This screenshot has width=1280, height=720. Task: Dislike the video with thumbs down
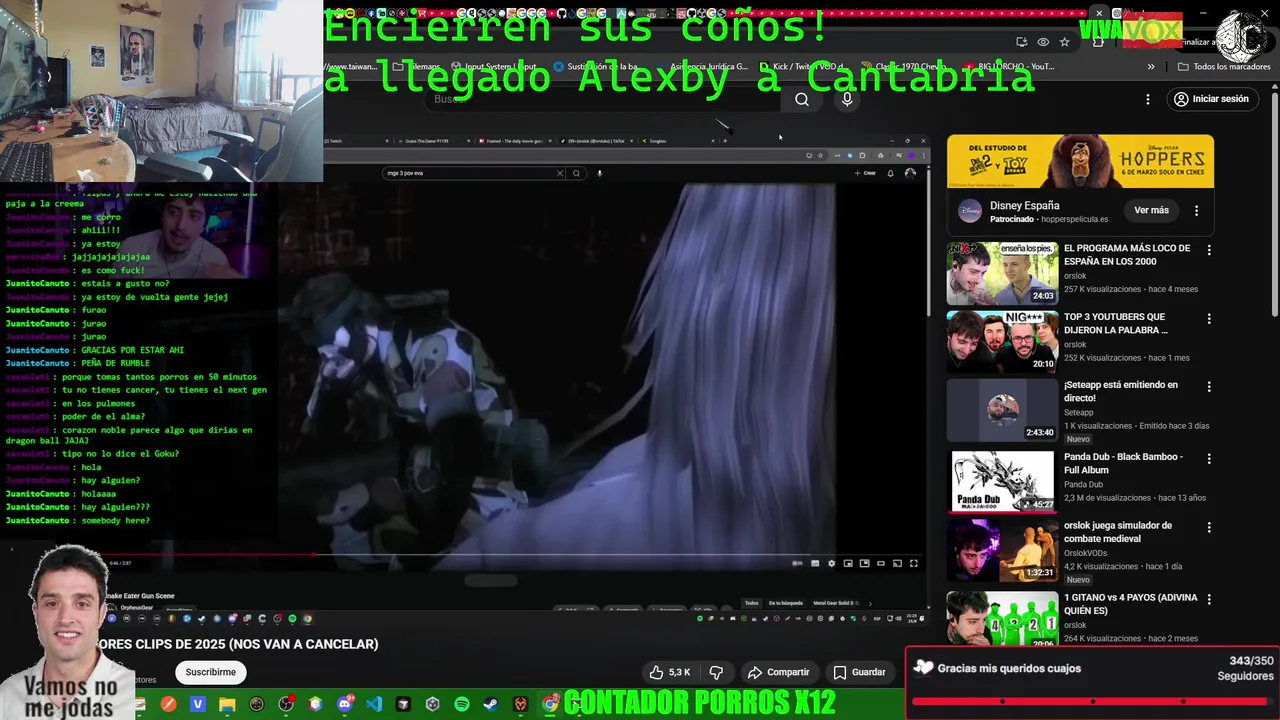click(716, 672)
